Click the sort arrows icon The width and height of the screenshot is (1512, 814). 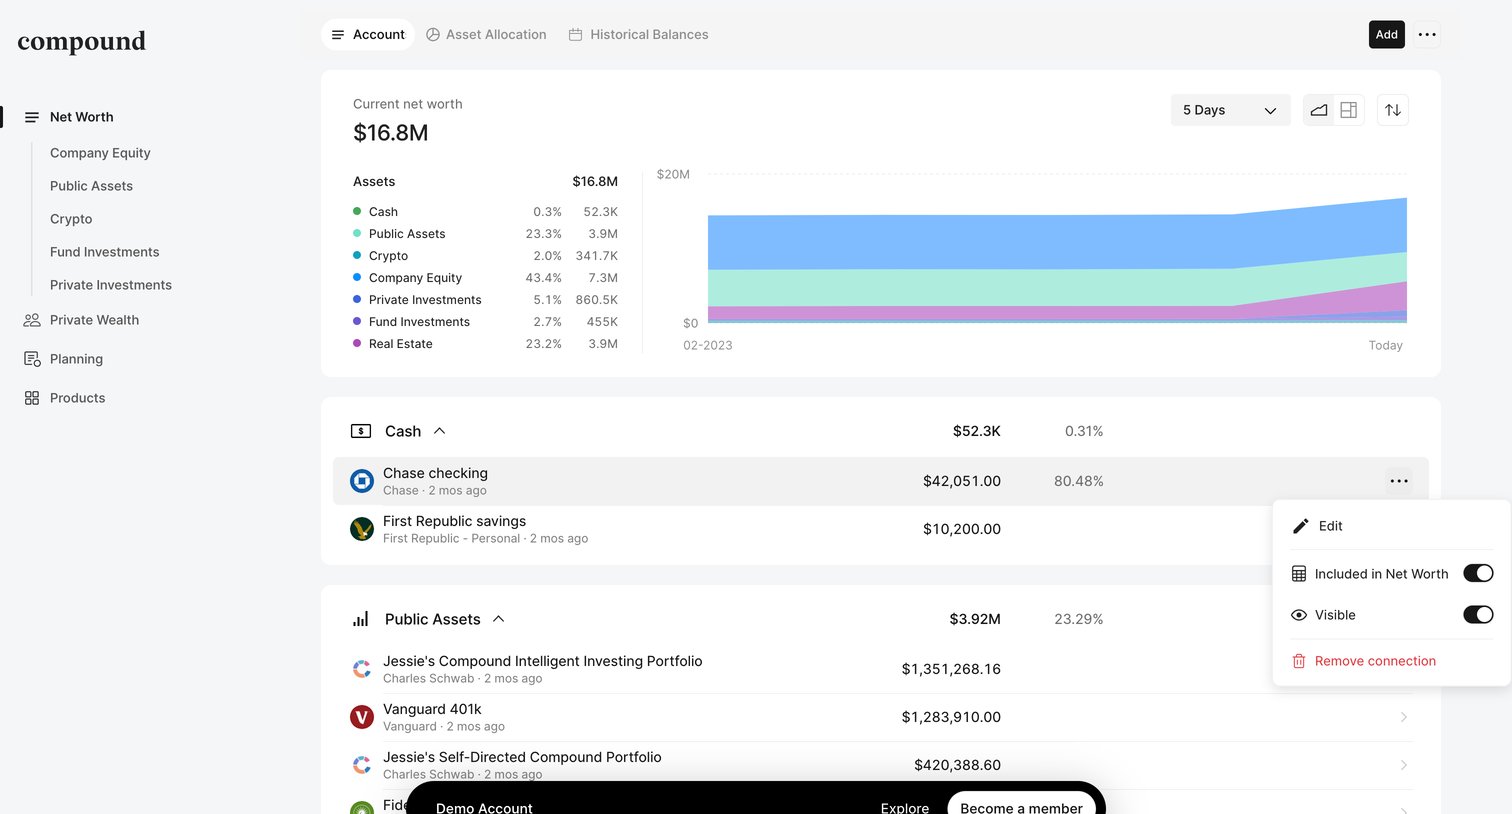[x=1393, y=110]
